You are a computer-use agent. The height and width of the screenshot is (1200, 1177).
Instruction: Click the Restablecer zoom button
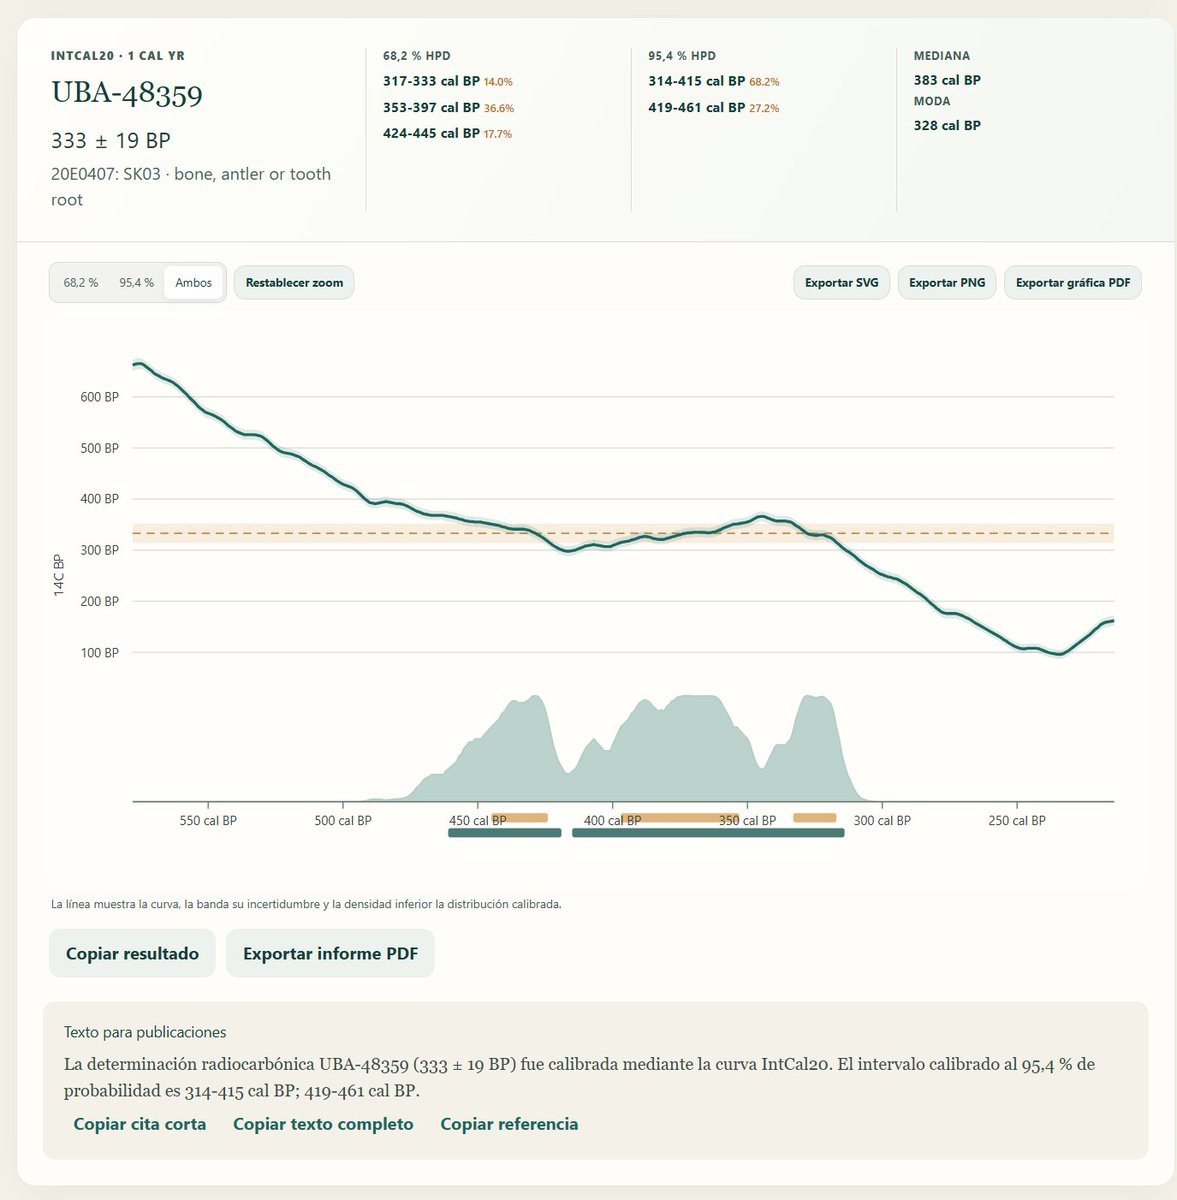pos(294,283)
